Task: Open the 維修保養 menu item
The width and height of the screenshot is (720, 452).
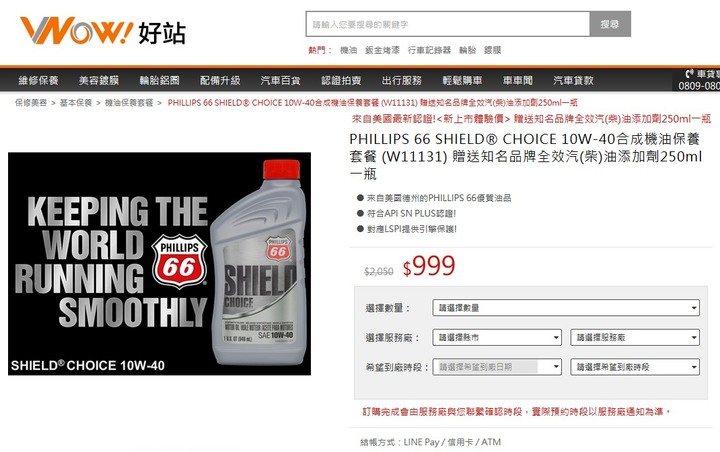Action: [38, 80]
